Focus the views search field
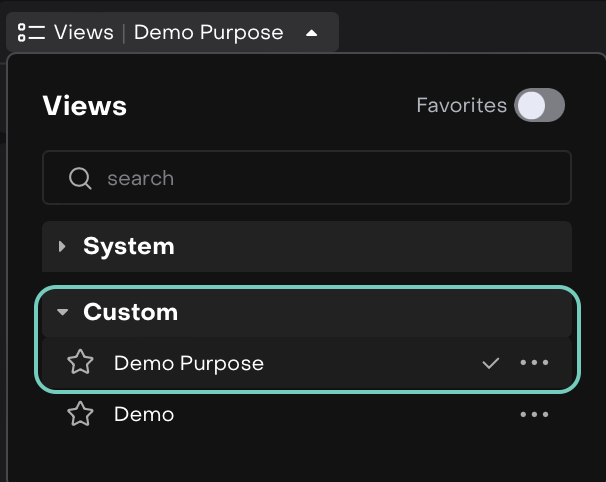Image resolution: width=606 pixels, height=482 pixels. (x=320, y=178)
